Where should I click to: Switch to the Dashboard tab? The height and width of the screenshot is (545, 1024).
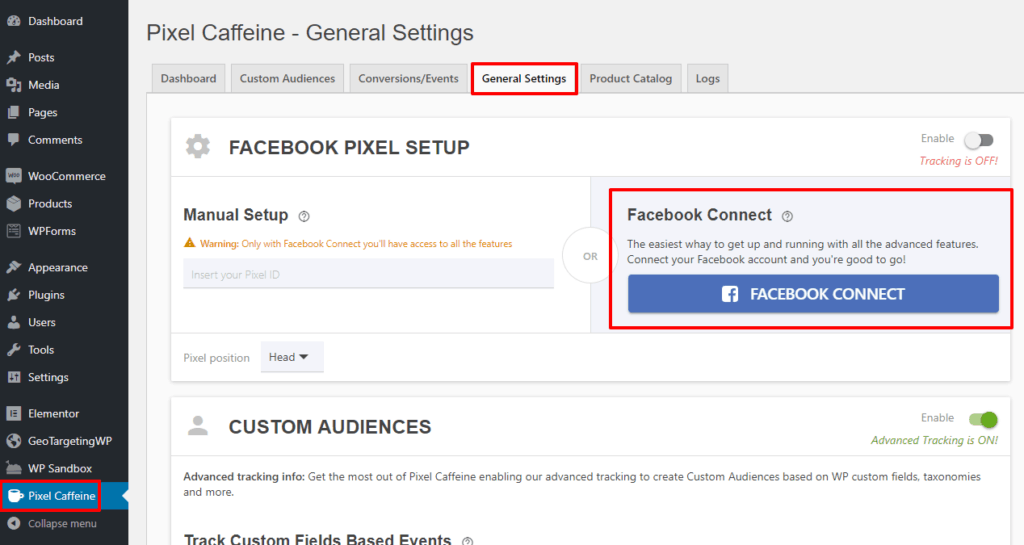point(188,78)
